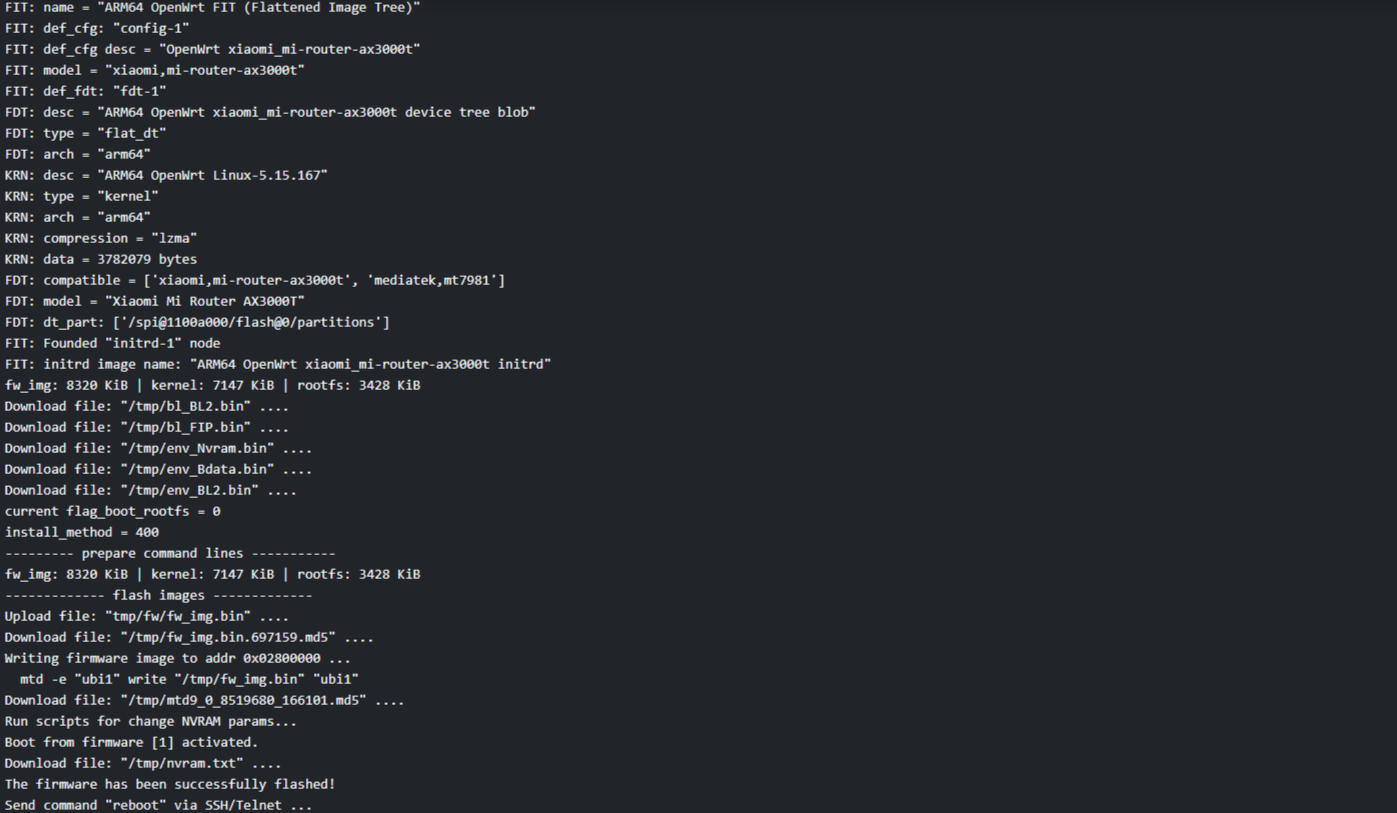Image resolution: width=1397 pixels, height=813 pixels.
Task: Click the Founded "initrd-1" node line
Action: click(112, 343)
